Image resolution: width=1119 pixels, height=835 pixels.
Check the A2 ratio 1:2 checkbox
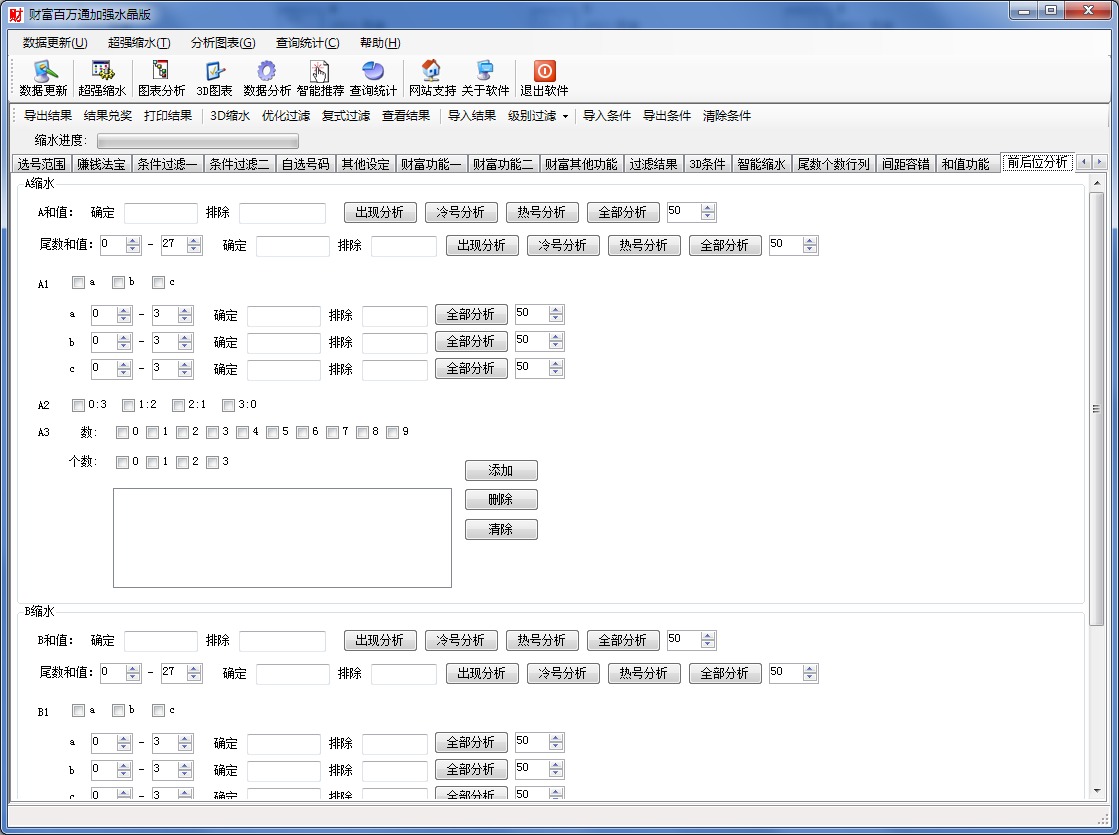point(129,405)
